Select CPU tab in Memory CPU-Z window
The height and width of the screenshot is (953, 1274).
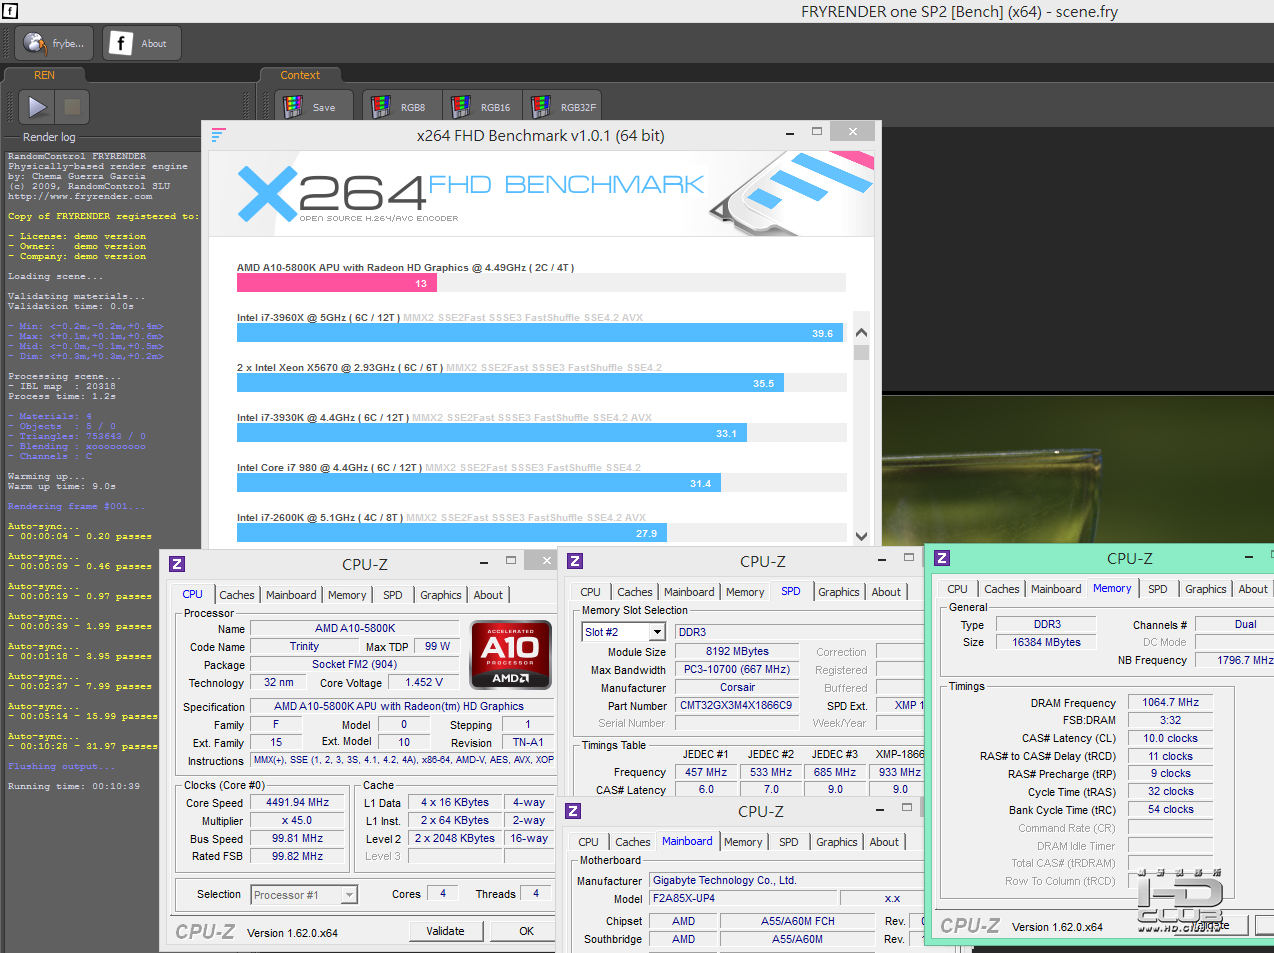coord(957,589)
